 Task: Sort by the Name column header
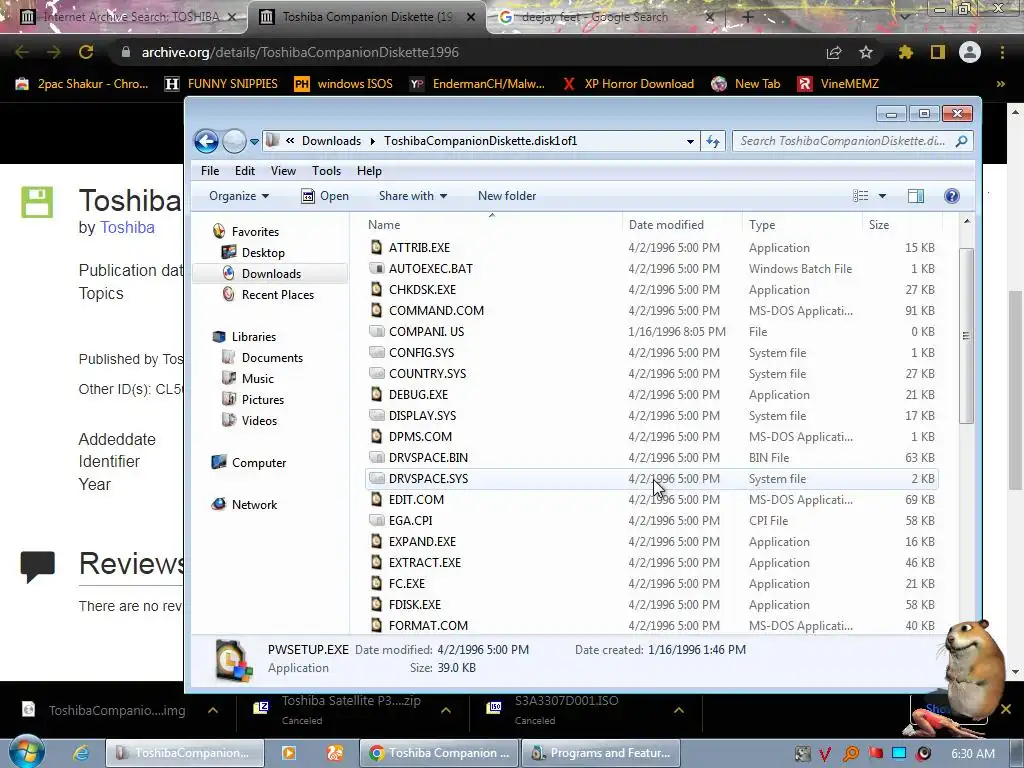(x=384, y=225)
